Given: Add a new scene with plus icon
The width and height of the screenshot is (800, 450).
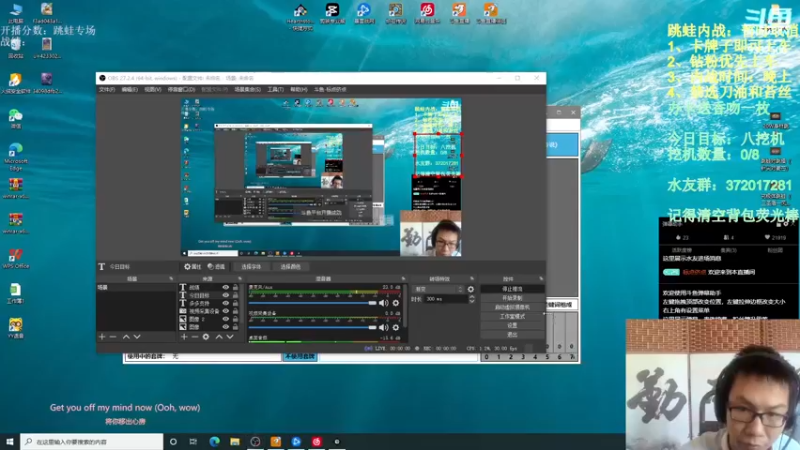Looking at the screenshot, I should pyautogui.click(x=102, y=337).
